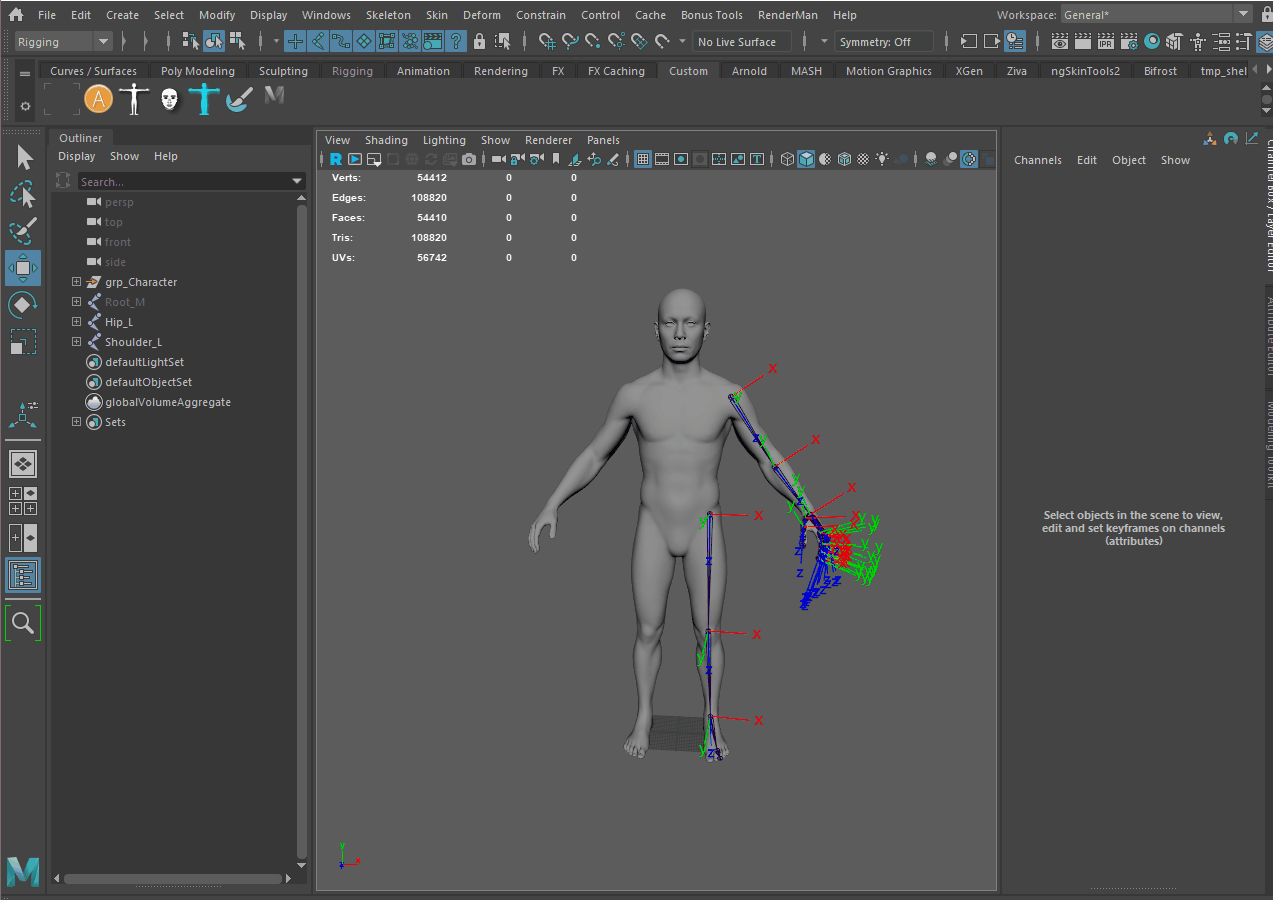
Task: Switch to the ngSkinTools2 shelf tab
Action: click(x=1085, y=71)
